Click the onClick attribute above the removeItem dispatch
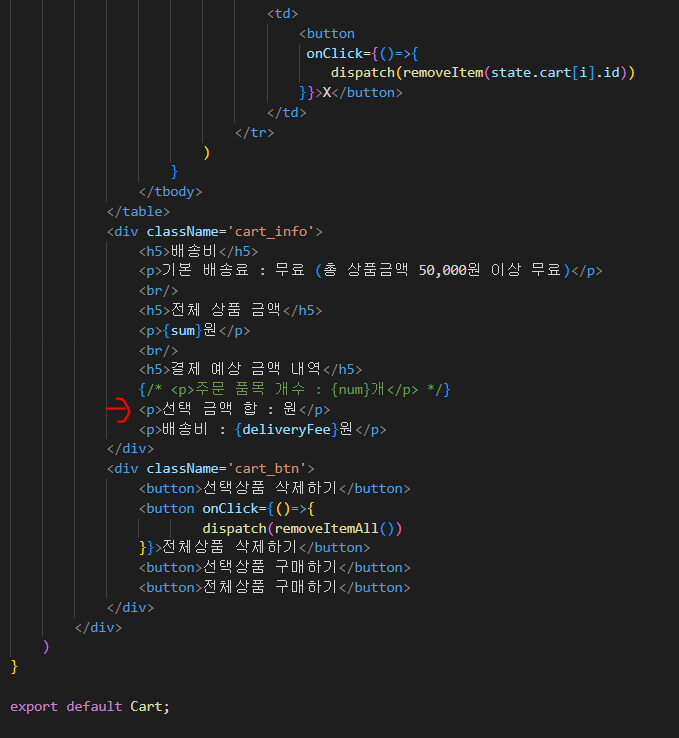Screen dimensions: 679x738 coord(335,53)
